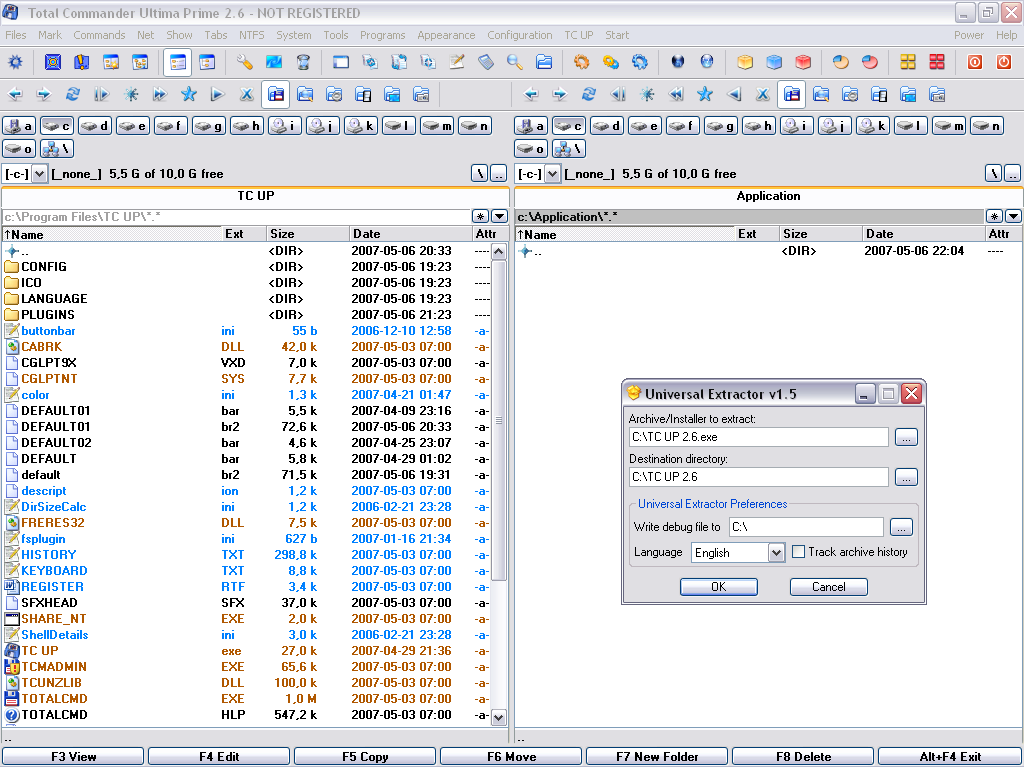Open the Configuration menu
Viewport: 1024px width, 768px height.
[519, 35]
